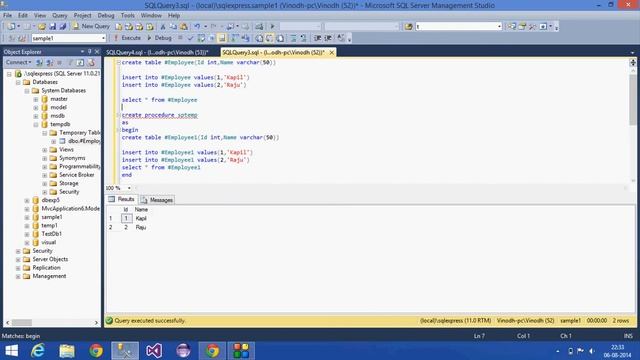Click the Raju cell in results grid

(x=141, y=227)
